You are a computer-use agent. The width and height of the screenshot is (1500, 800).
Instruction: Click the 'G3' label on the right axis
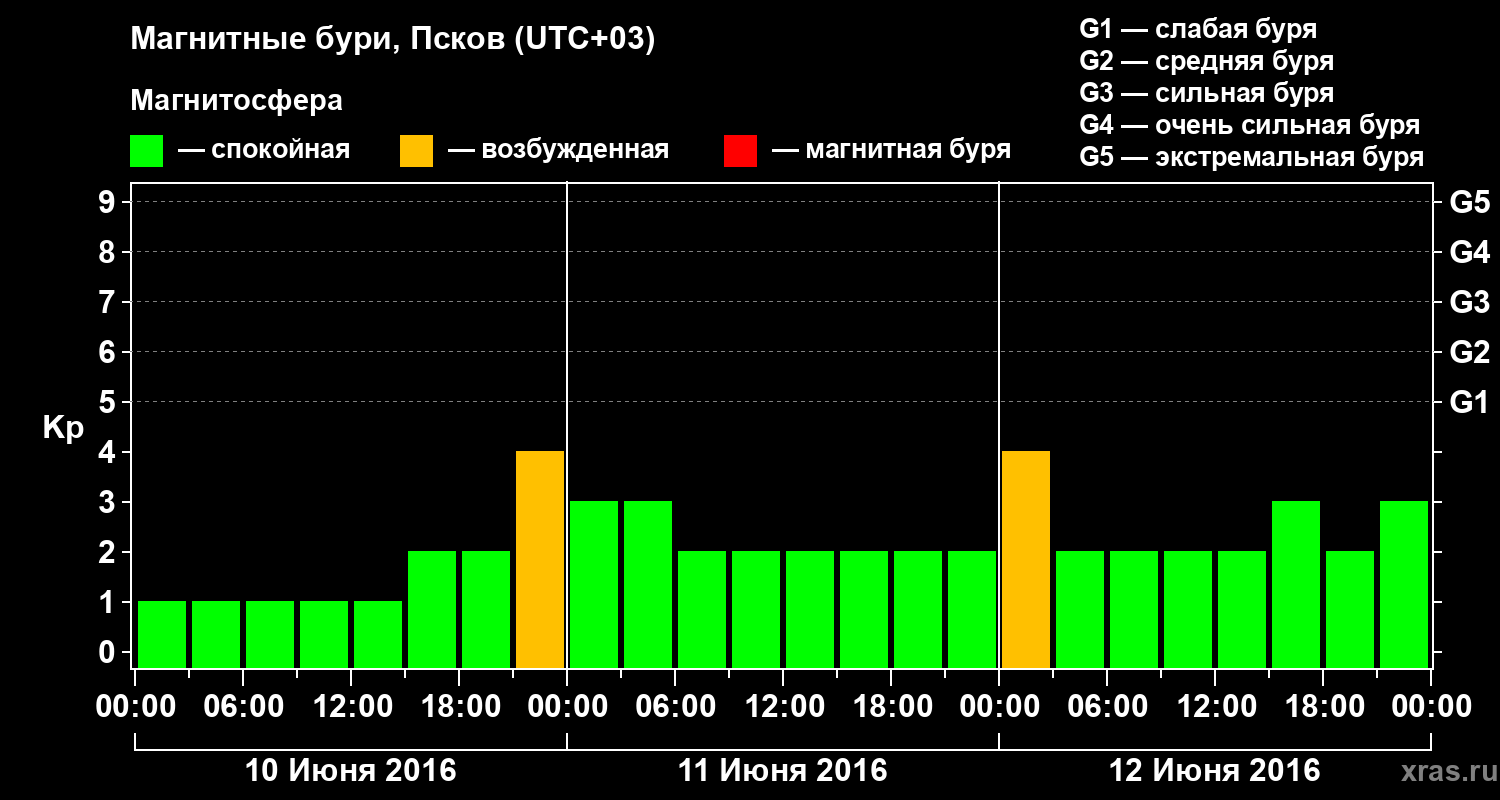(x=1469, y=302)
